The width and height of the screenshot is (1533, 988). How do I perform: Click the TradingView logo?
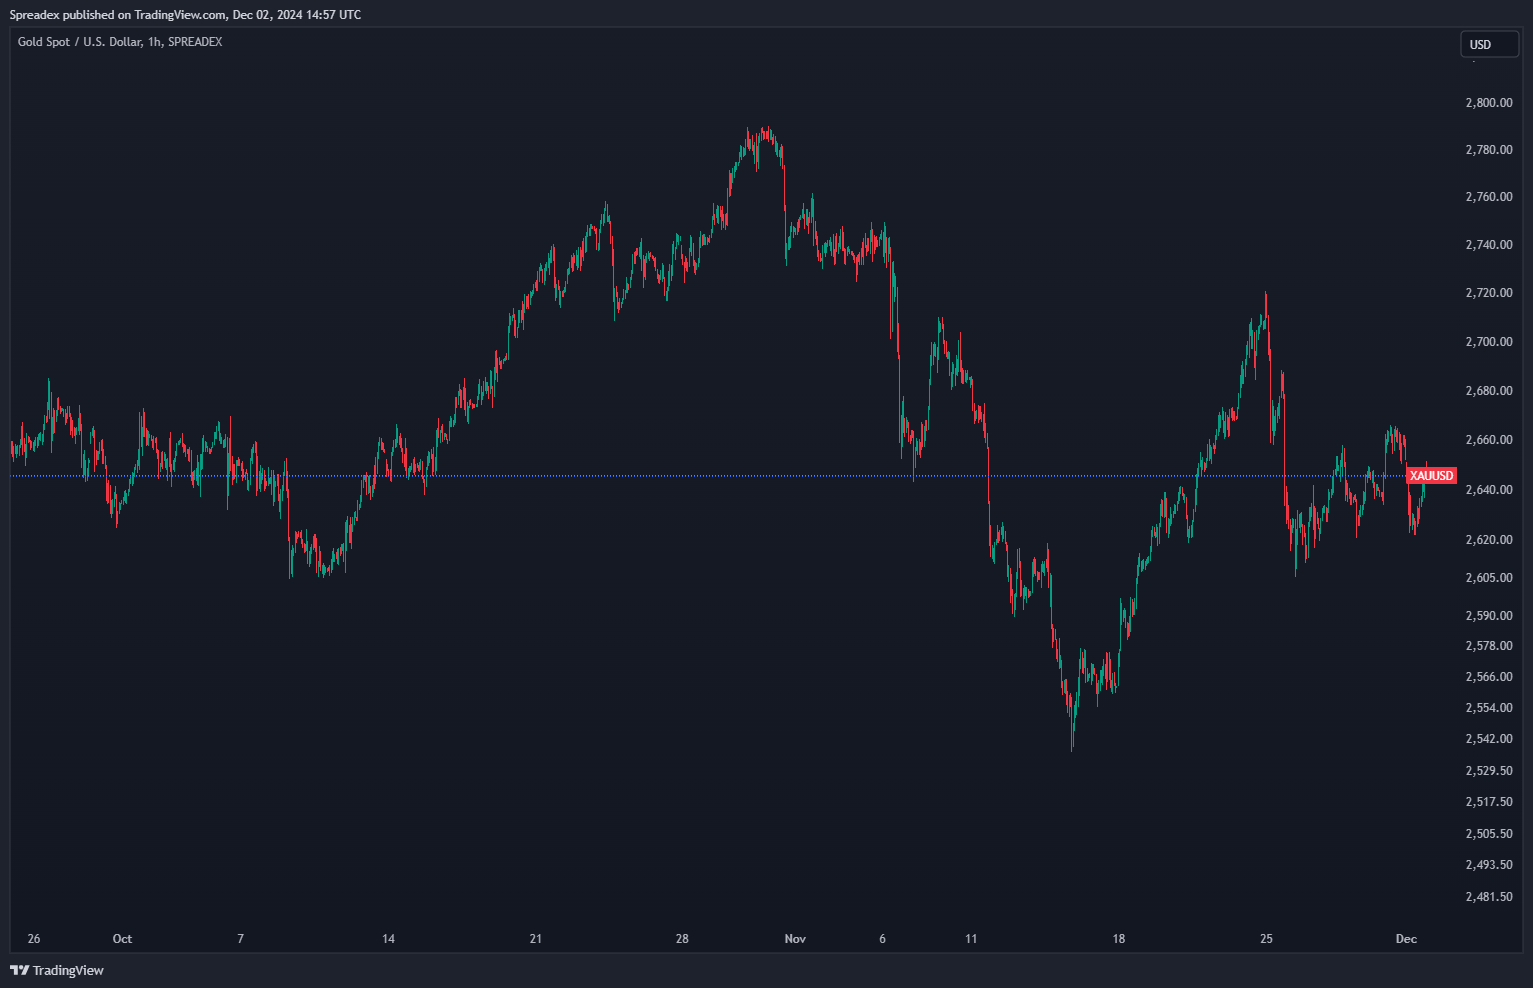coord(57,970)
